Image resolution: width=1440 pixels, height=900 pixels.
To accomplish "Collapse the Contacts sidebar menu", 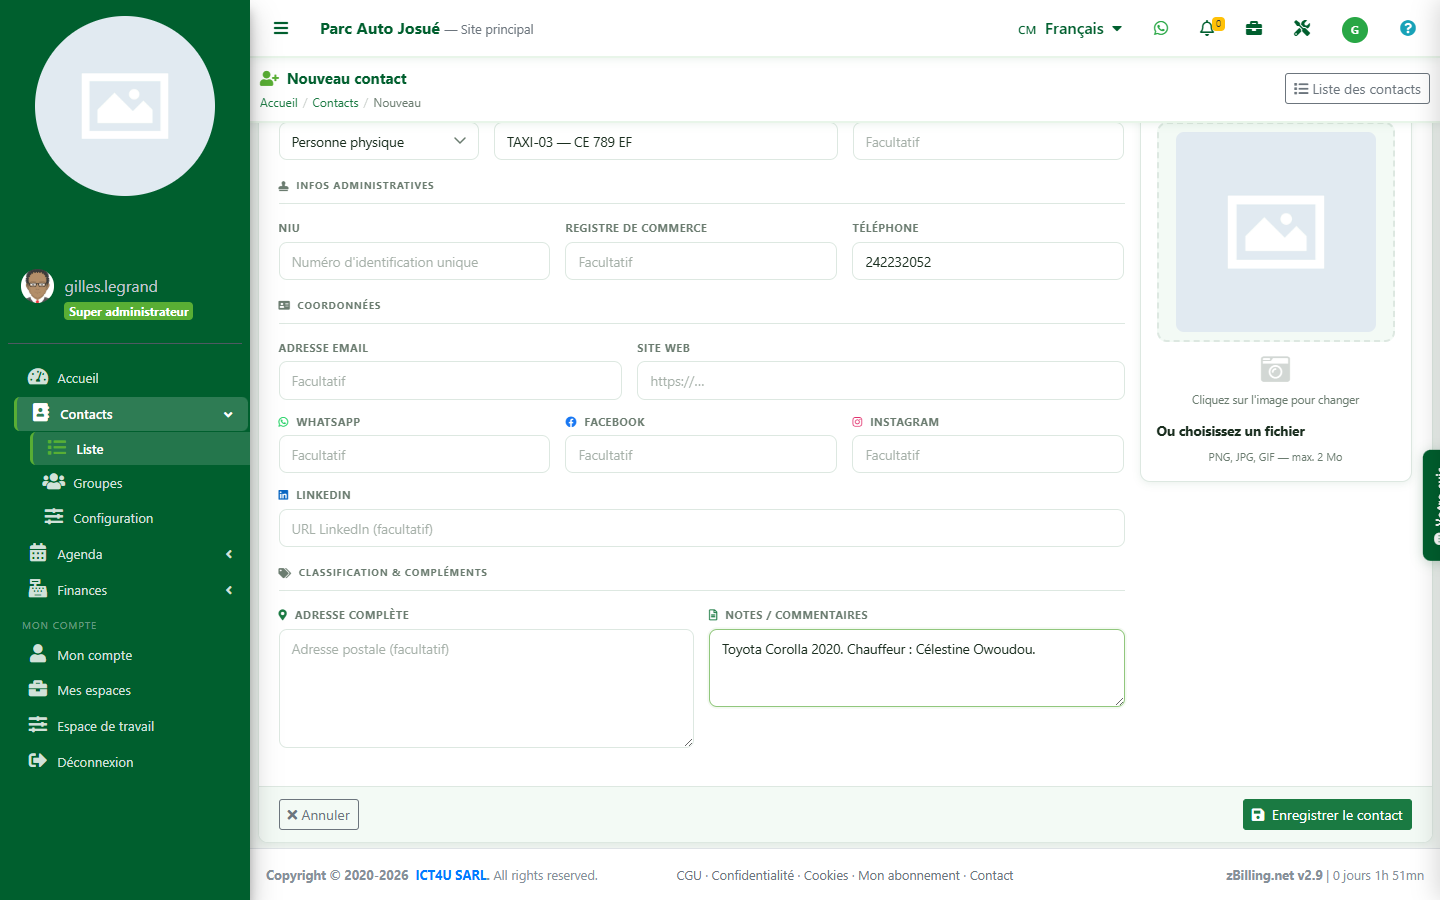I will pos(131,414).
